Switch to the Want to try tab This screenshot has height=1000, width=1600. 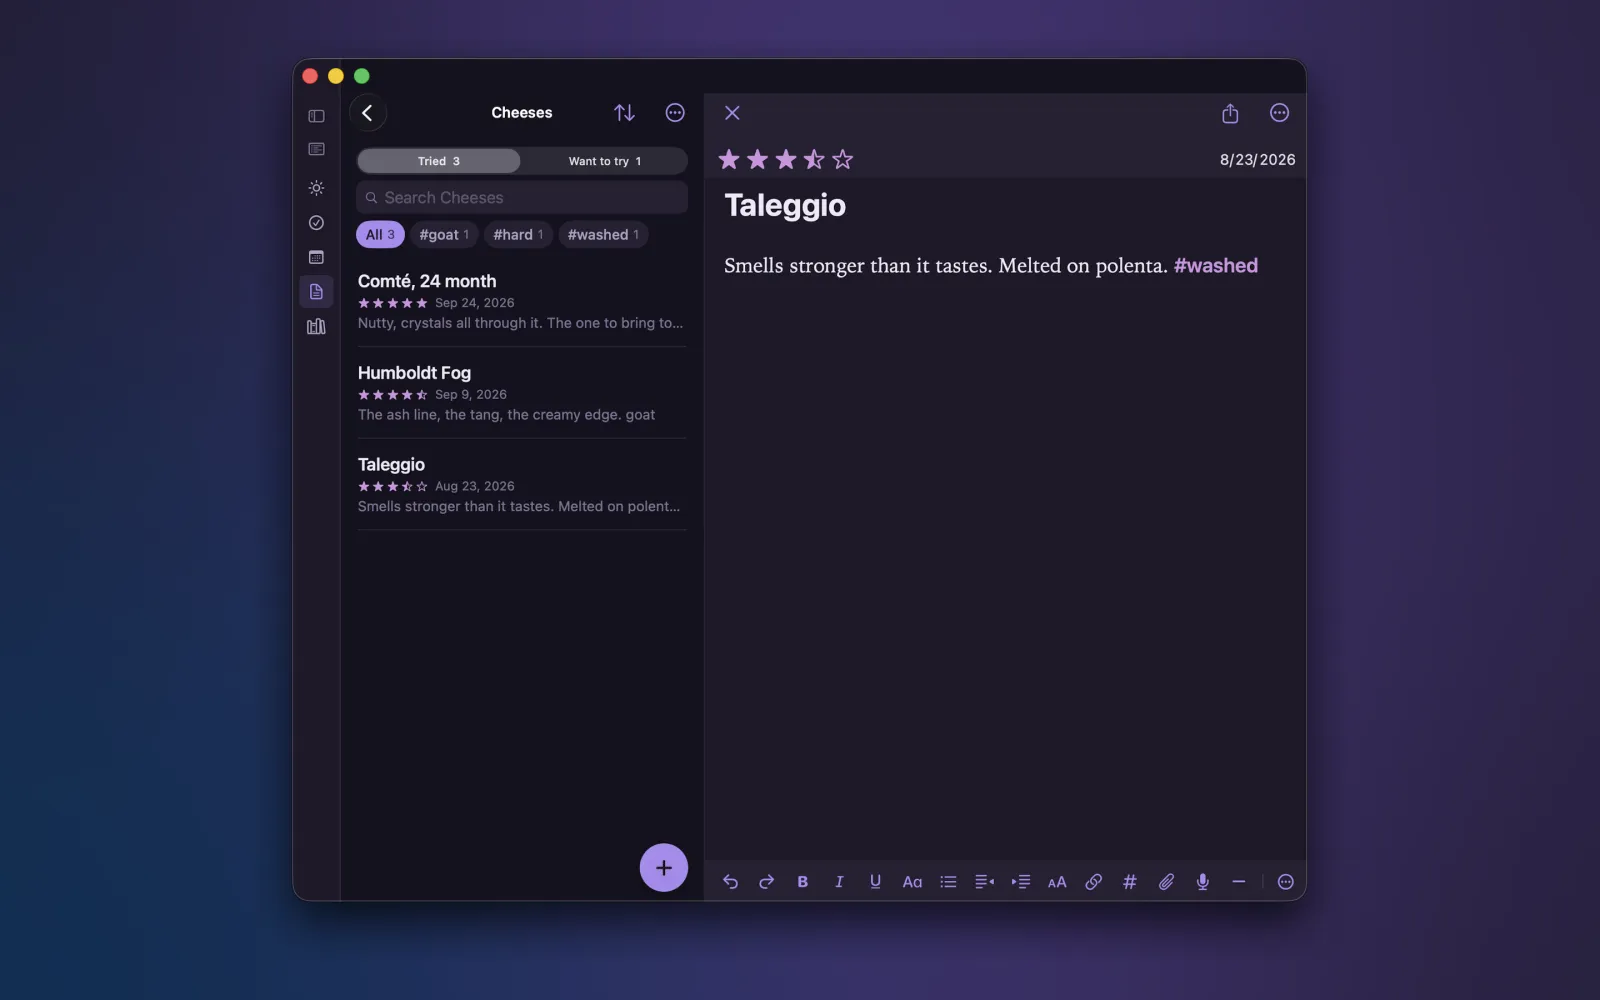click(x=605, y=161)
